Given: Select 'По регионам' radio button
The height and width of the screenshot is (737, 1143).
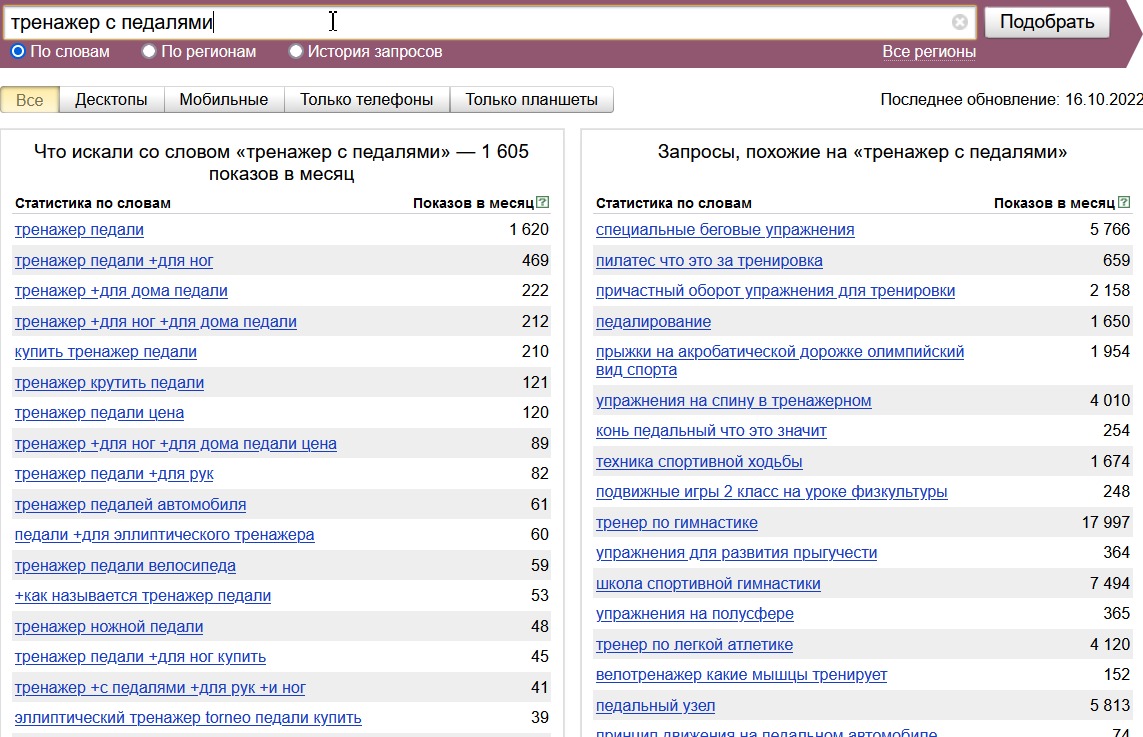Looking at the screenshot, I should tap(149, 51).
